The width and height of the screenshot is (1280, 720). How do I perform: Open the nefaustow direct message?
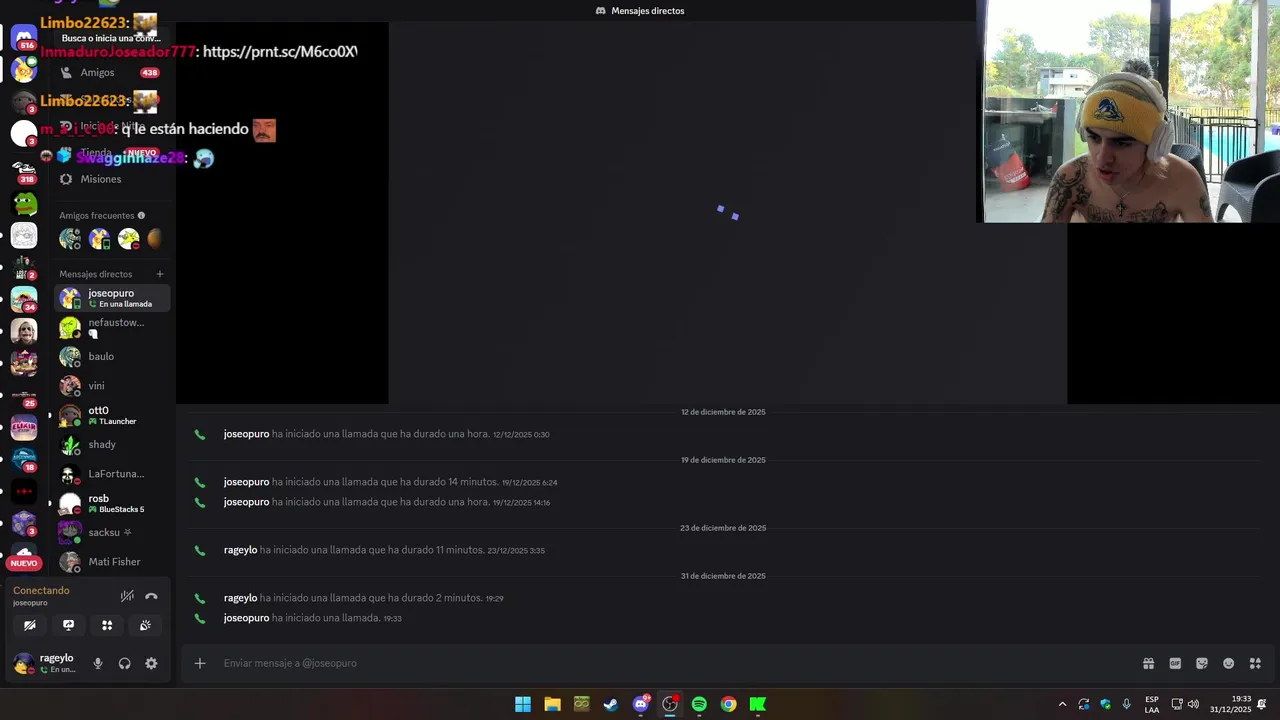[x=111, y=327]
